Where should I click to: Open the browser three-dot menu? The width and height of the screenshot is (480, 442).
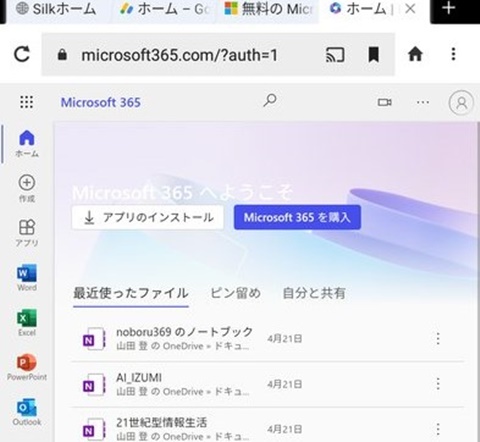tap(453, 54)
